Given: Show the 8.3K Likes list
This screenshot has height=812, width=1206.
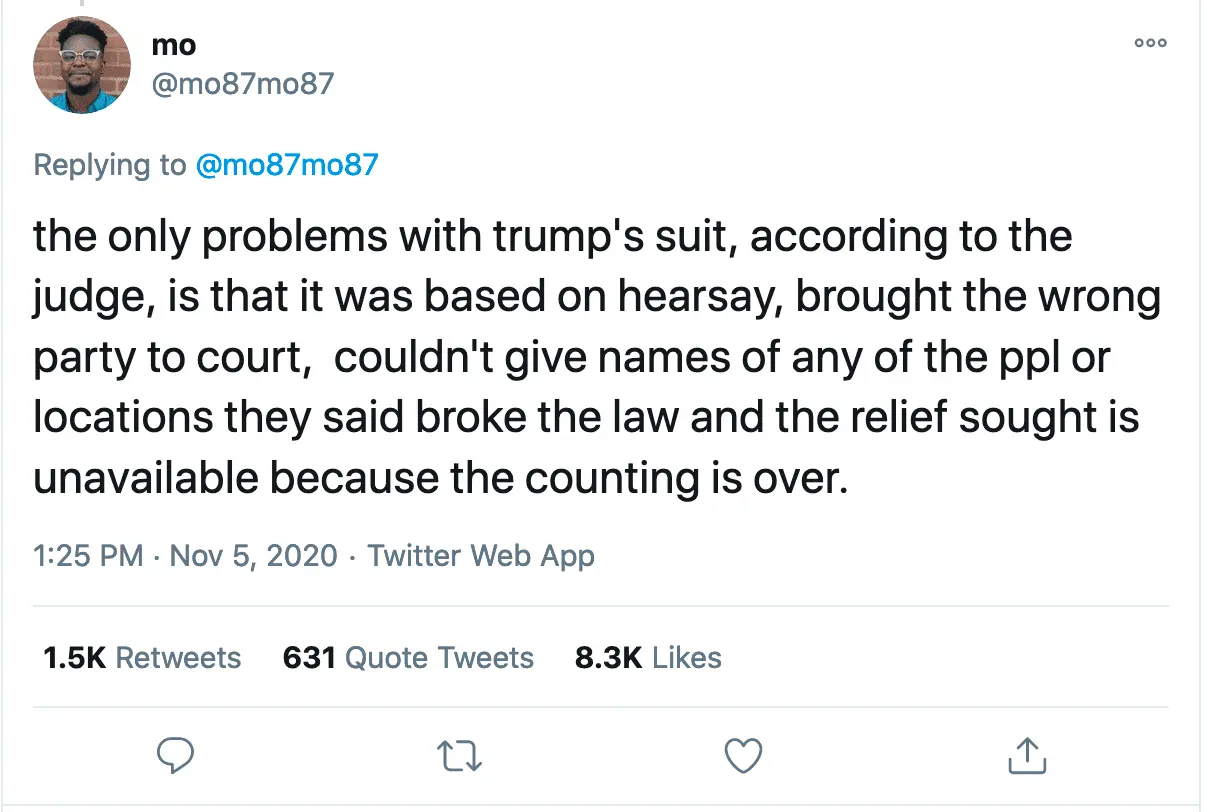Looking at the screenshot, I should (648, 658).
